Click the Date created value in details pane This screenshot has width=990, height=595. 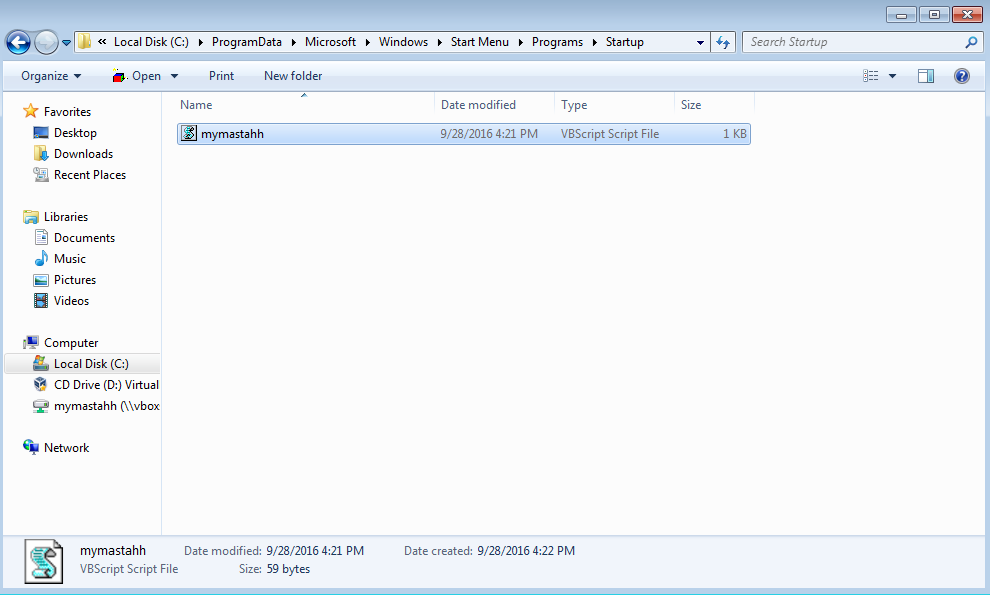(x=526, y=551)
